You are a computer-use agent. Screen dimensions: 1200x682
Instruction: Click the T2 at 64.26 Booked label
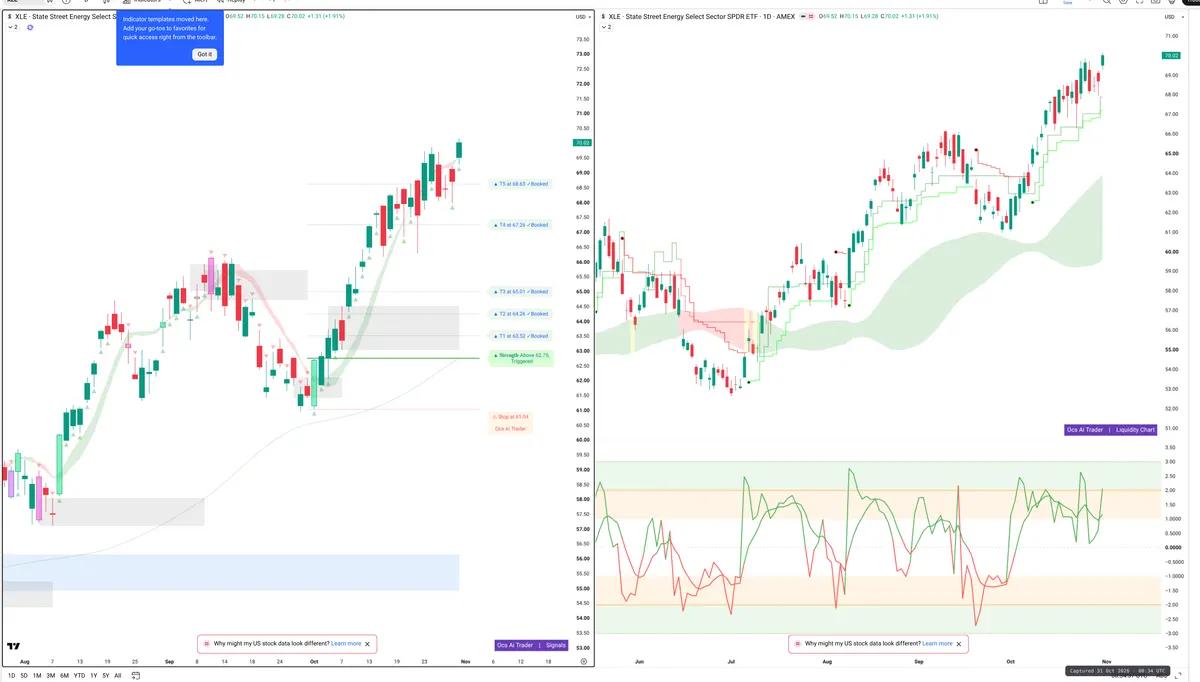(521, 314)
